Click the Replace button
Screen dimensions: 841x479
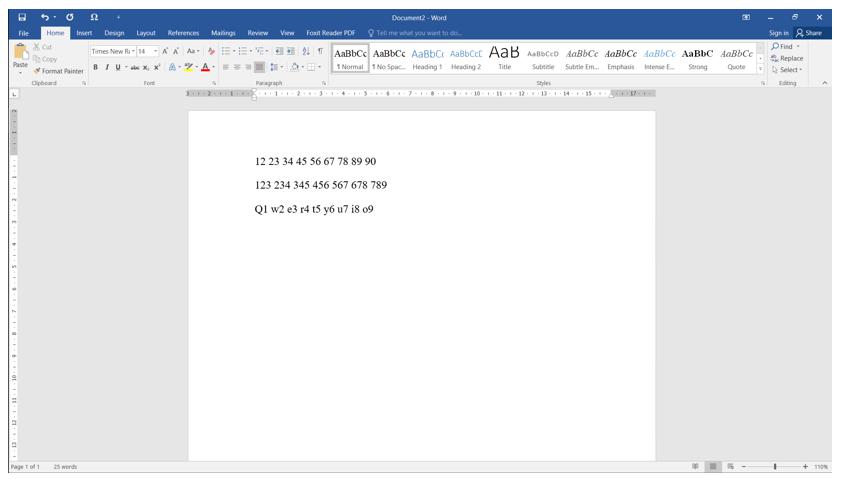790,58
